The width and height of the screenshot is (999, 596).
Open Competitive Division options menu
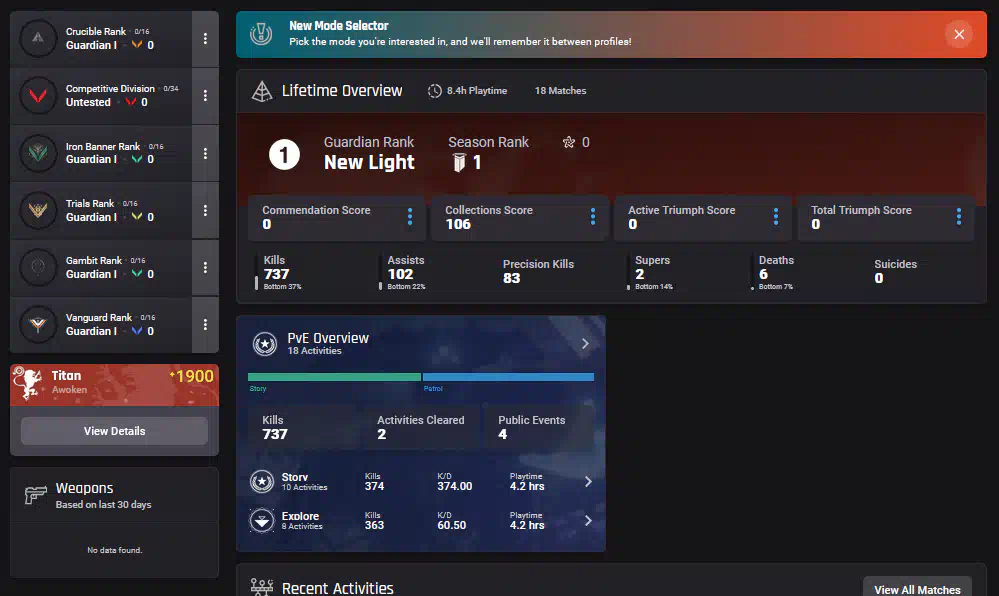pyautogui.click(x=205, y=96)
